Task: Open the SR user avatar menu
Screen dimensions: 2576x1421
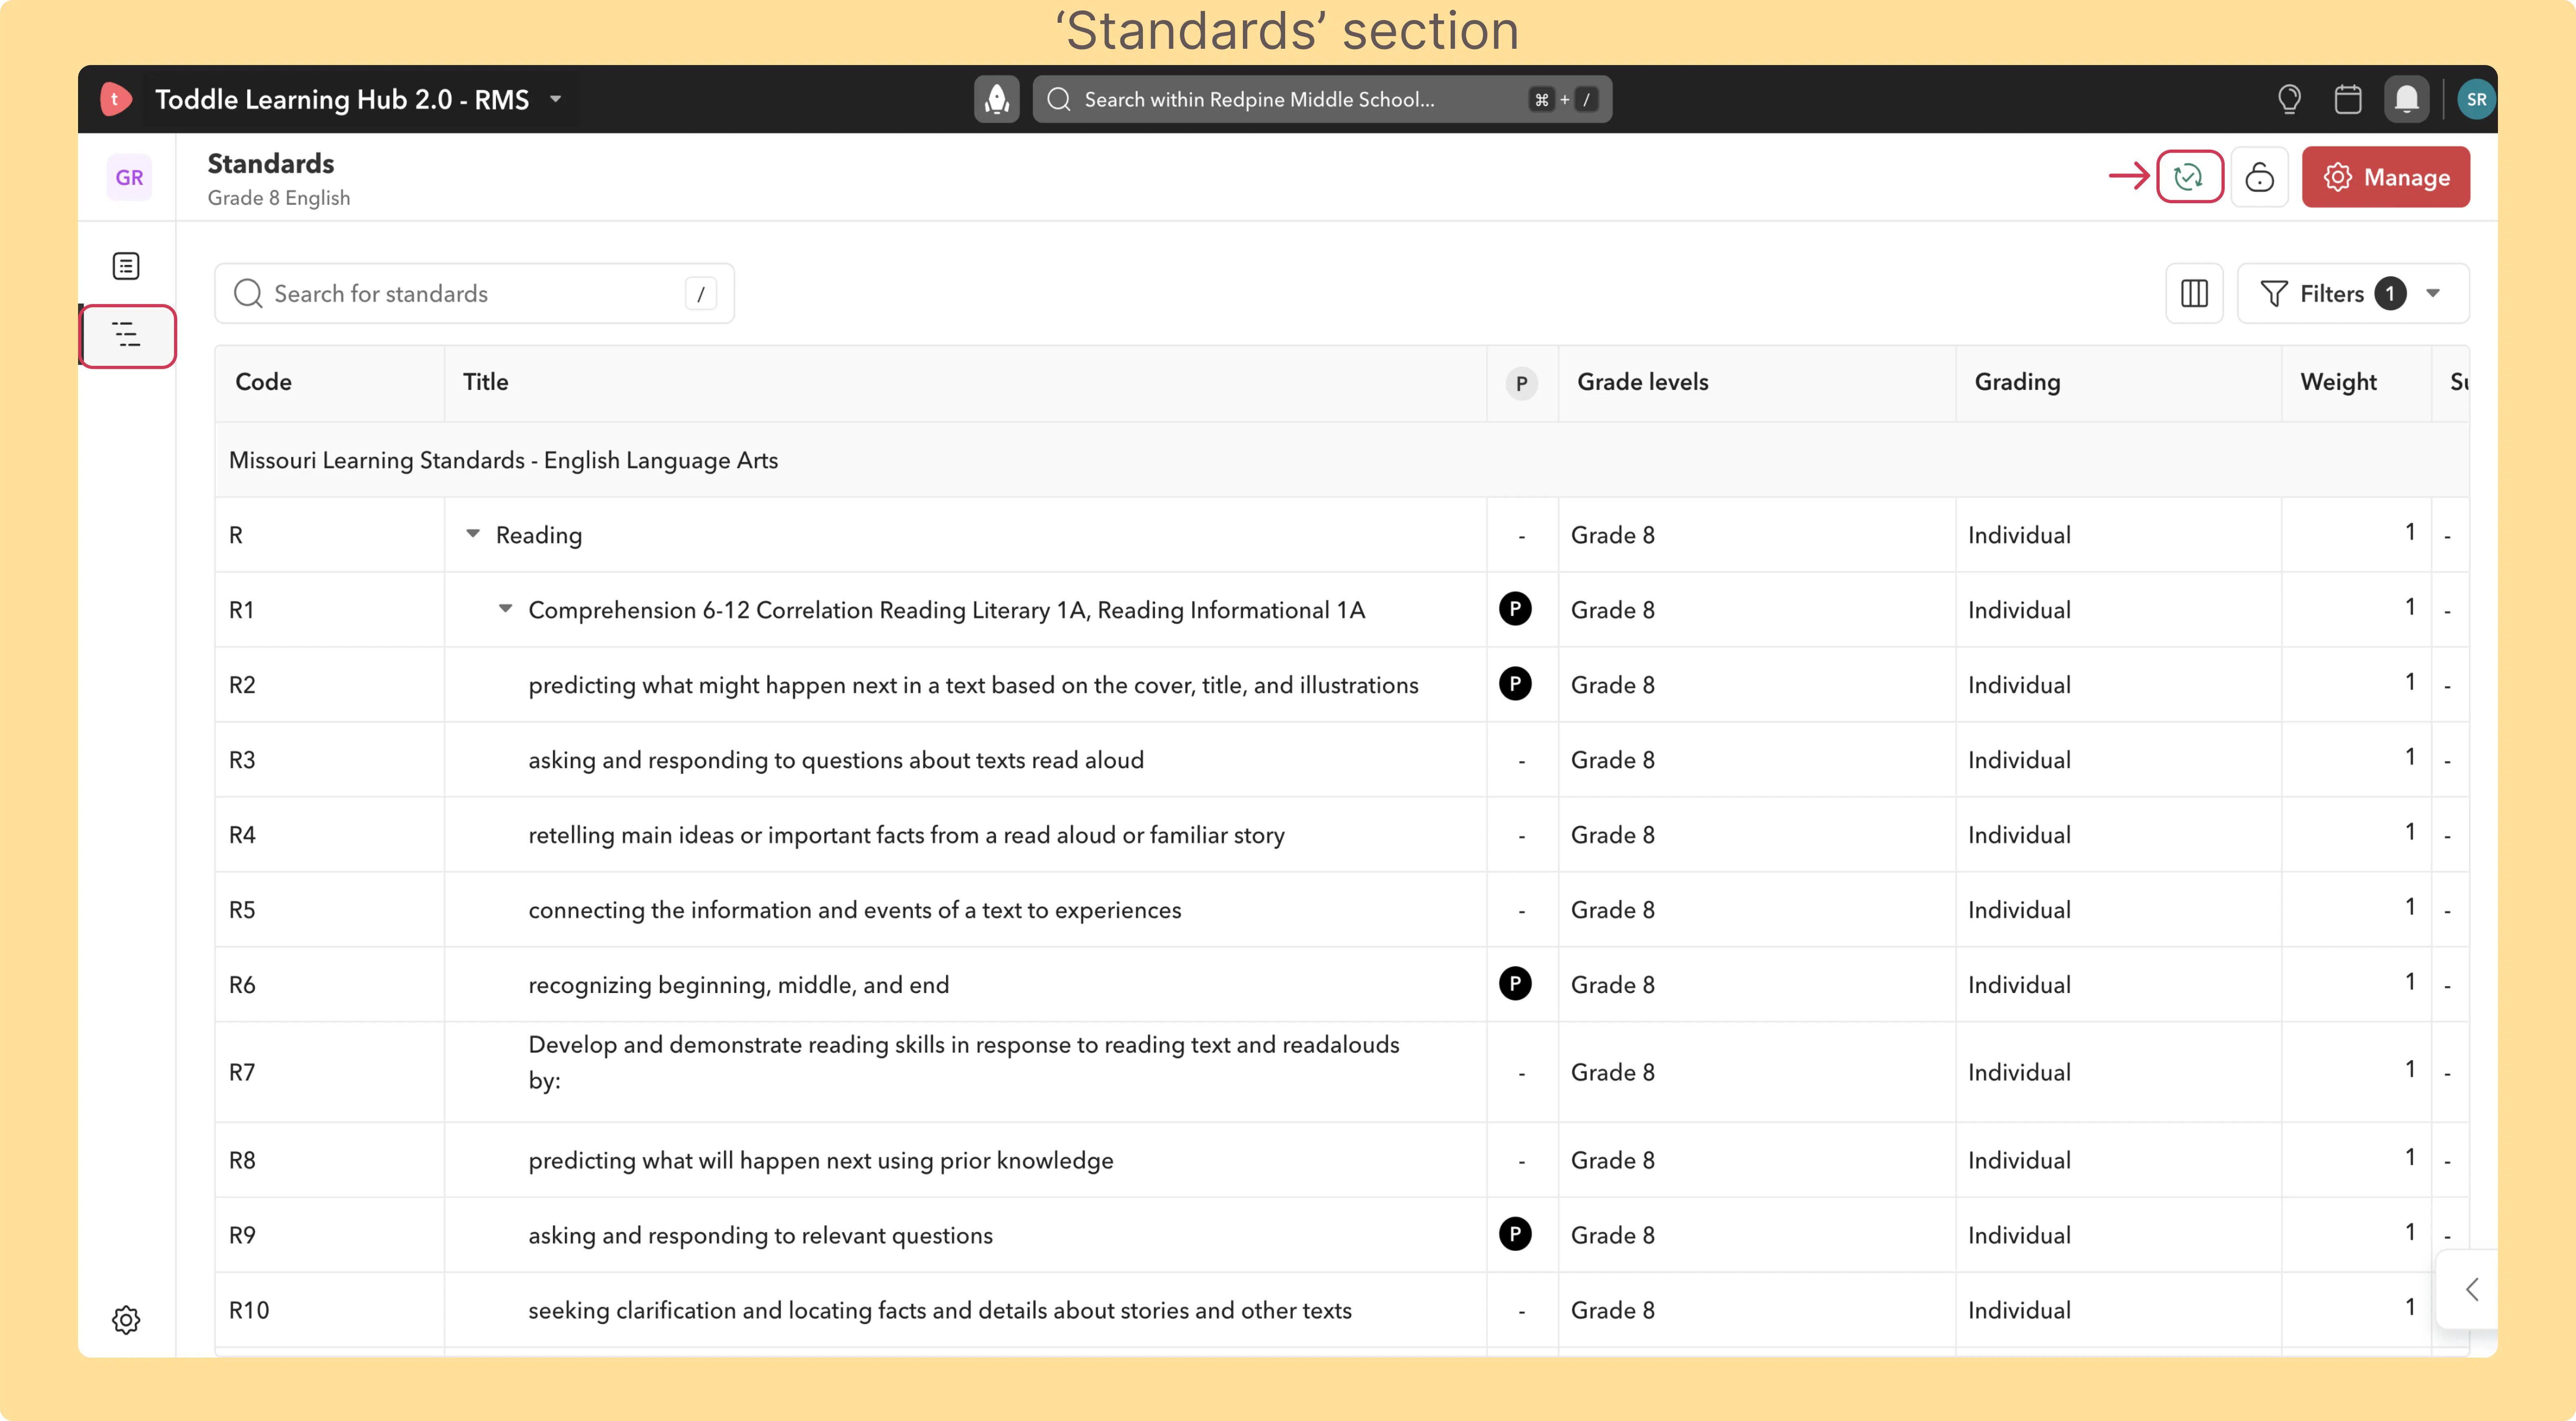Action: coord(2476,99)
